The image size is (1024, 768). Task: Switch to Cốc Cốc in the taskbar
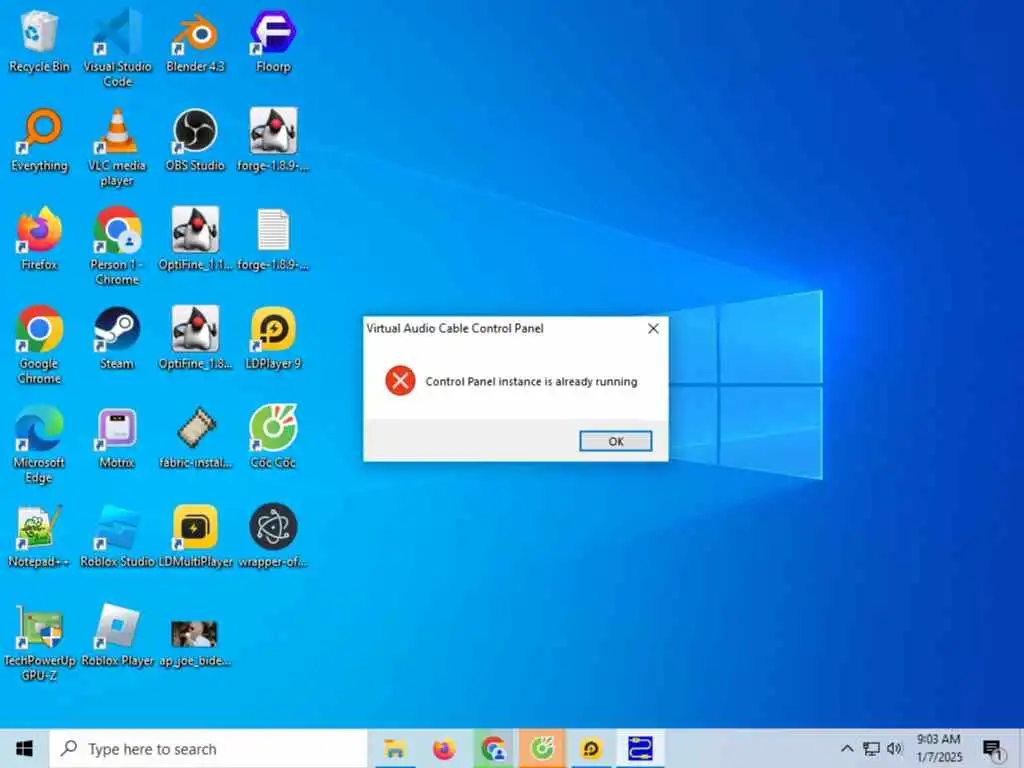click(x=542, y=748)
